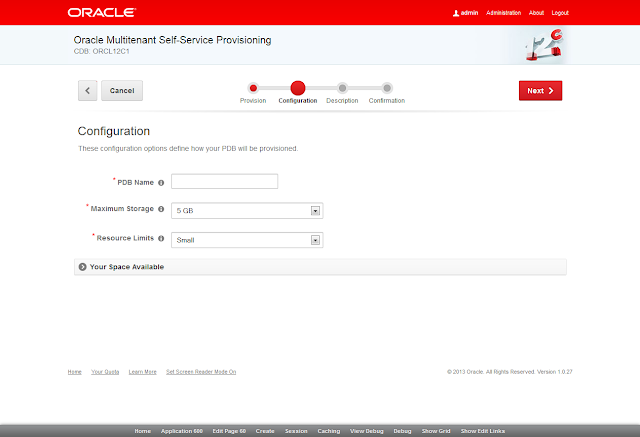Open the Resource Limits help icon

click(x=161, y=238)
